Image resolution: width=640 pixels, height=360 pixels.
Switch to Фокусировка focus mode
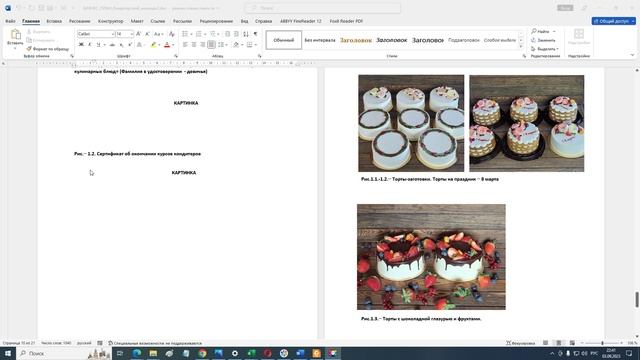(521, 343)
